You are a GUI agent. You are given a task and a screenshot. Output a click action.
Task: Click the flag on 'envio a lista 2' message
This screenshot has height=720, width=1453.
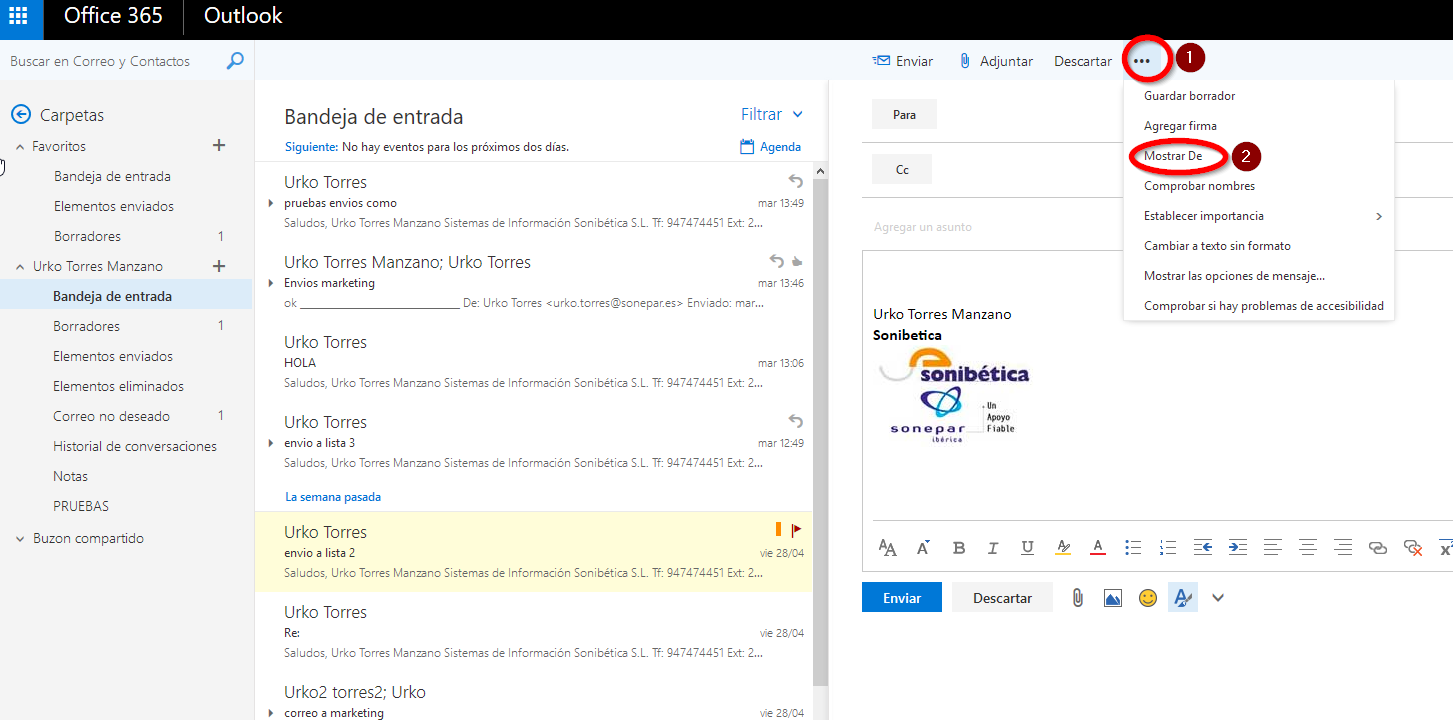[x=796, y=531]
